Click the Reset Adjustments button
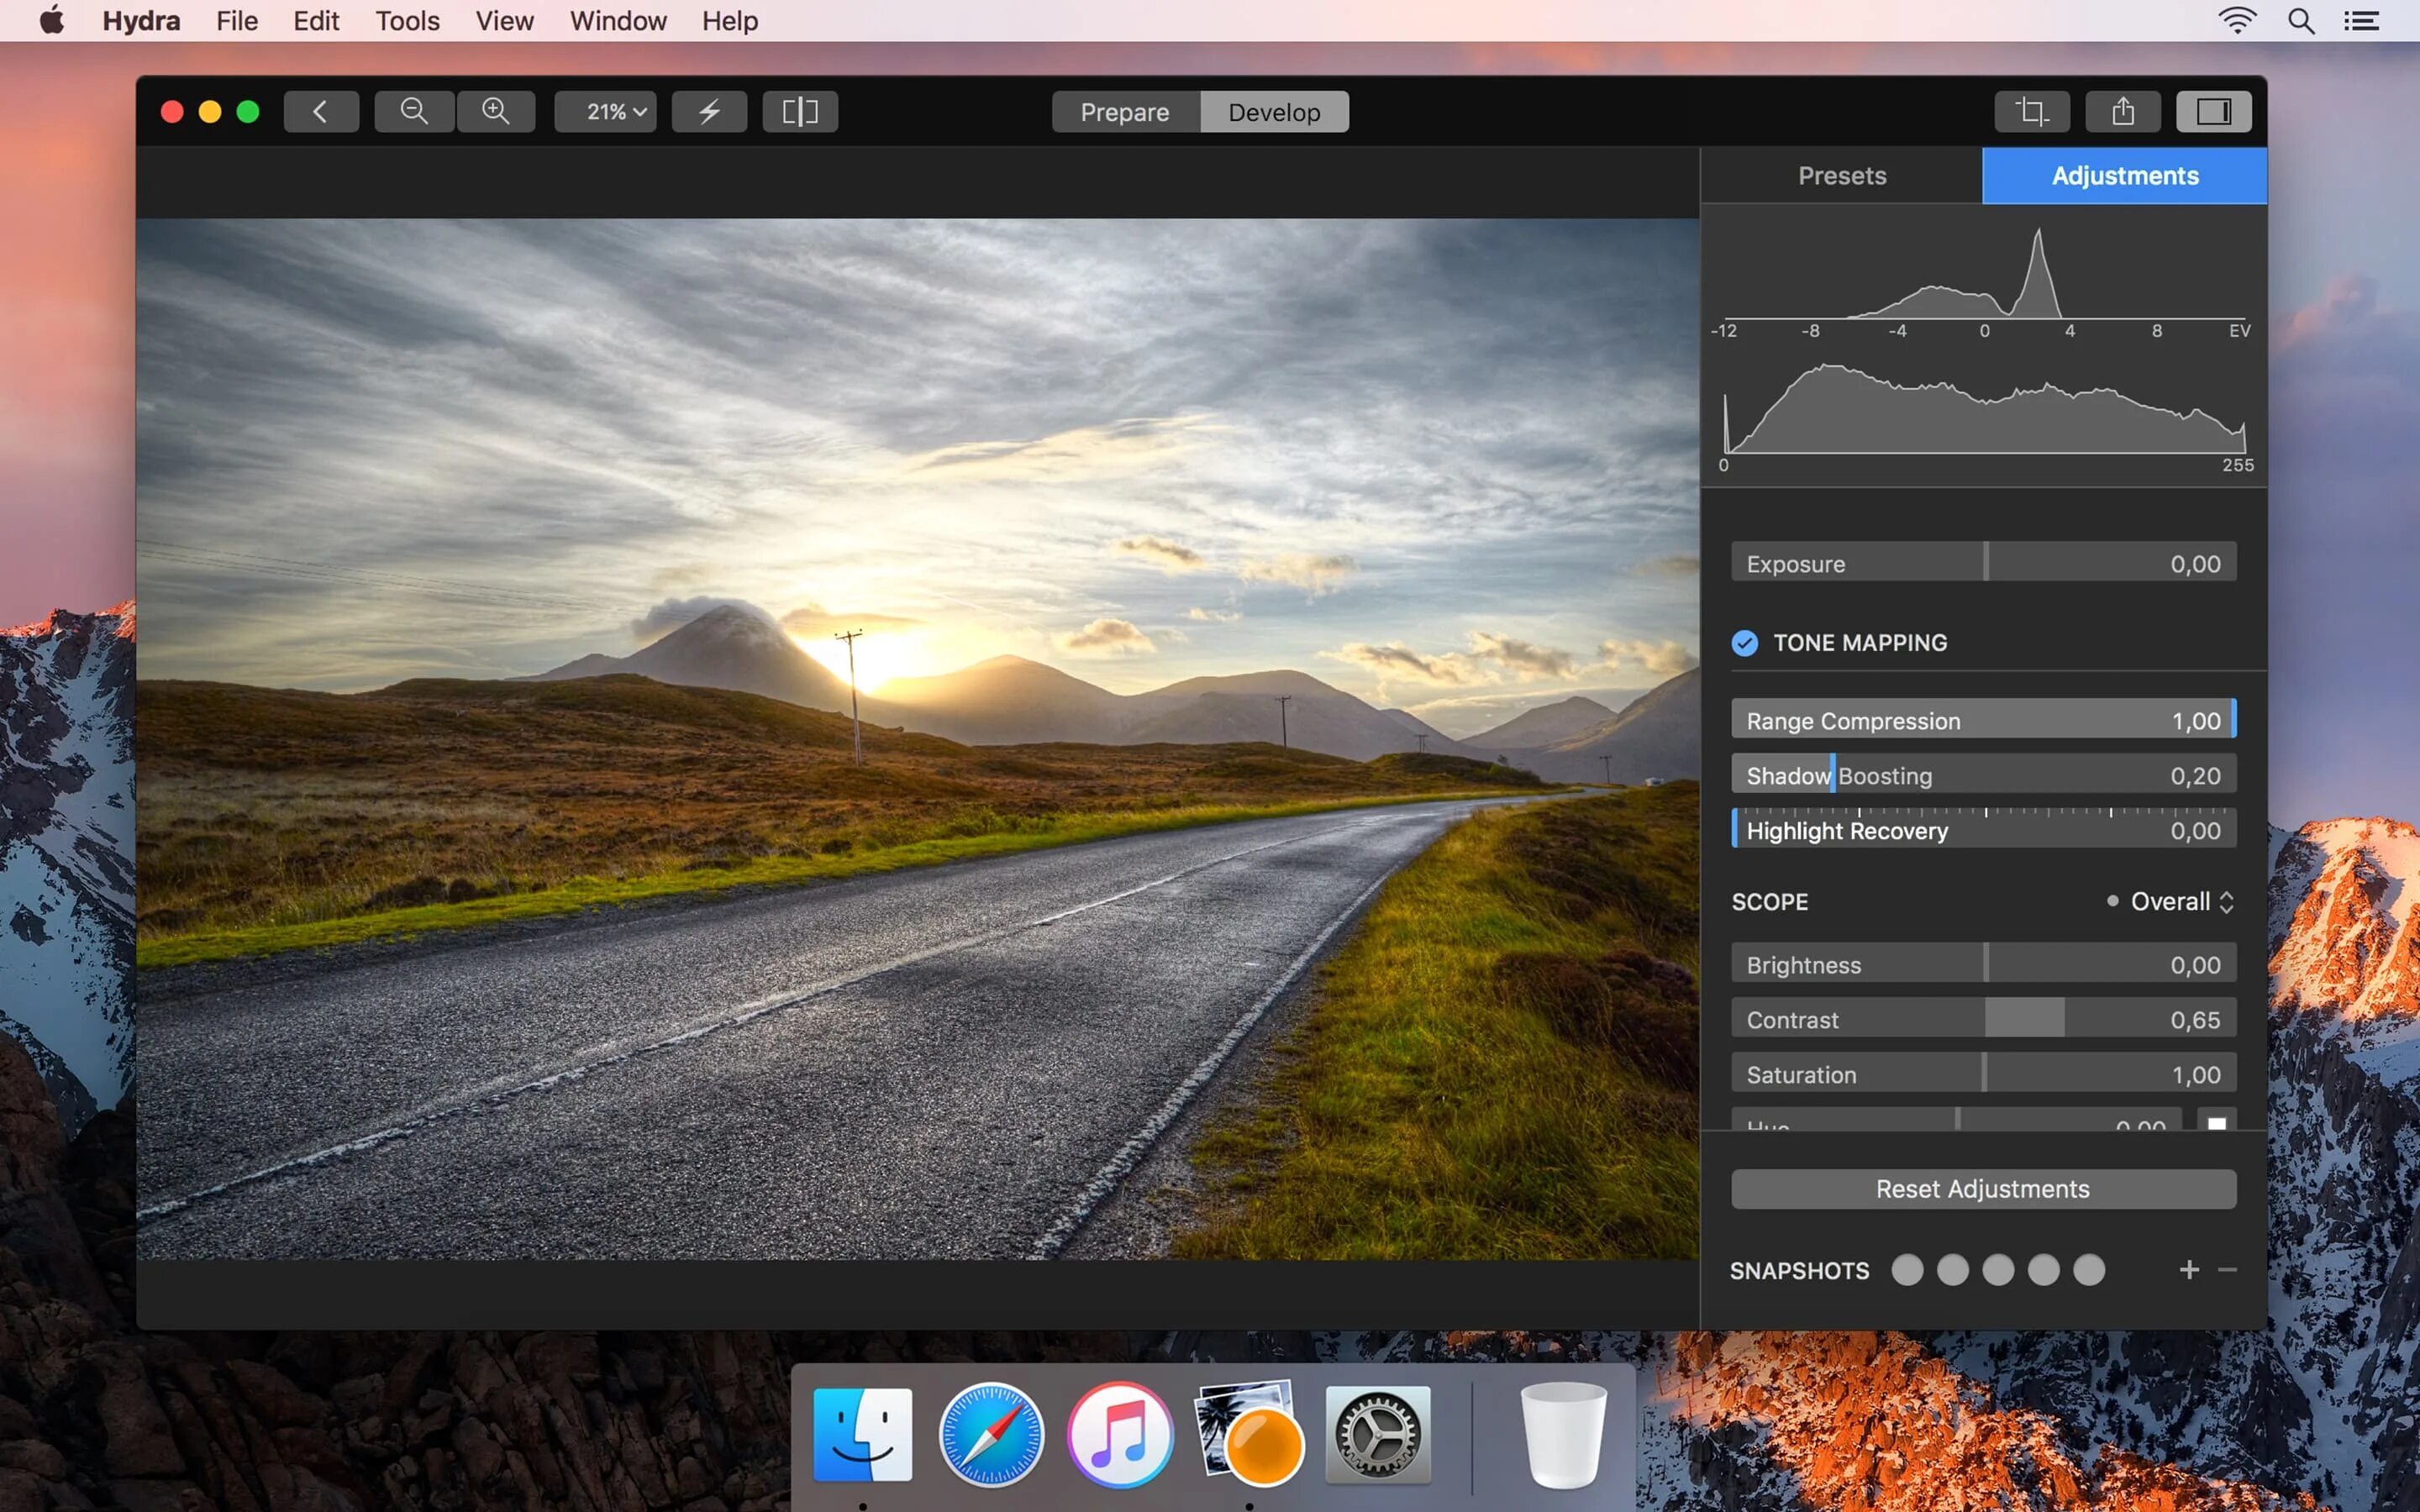 pos(1983,1189)
